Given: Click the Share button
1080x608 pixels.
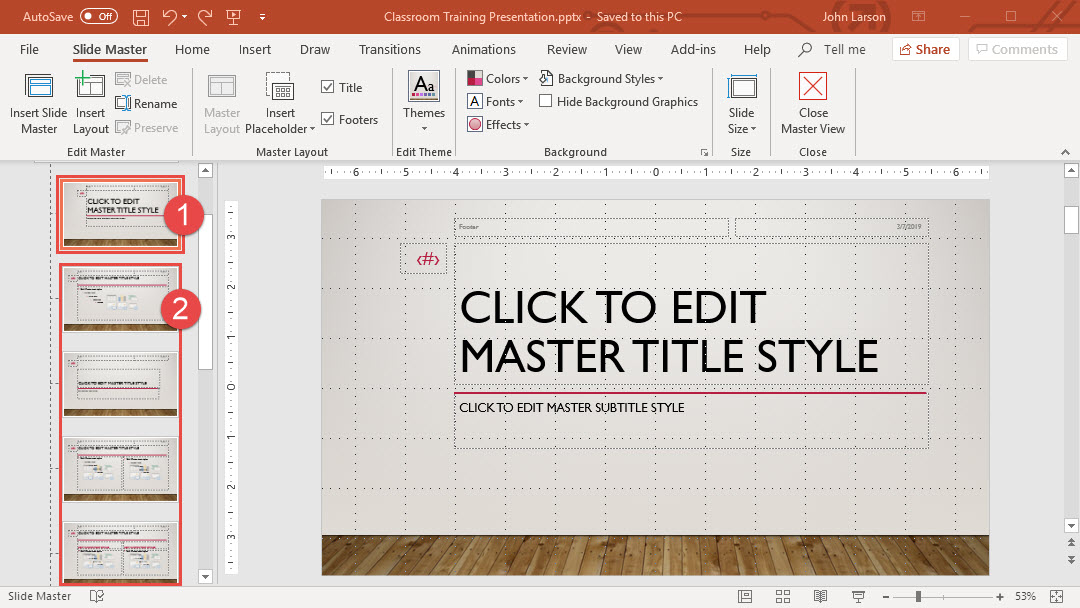Looking at the screenshot, I should (924, 50).
